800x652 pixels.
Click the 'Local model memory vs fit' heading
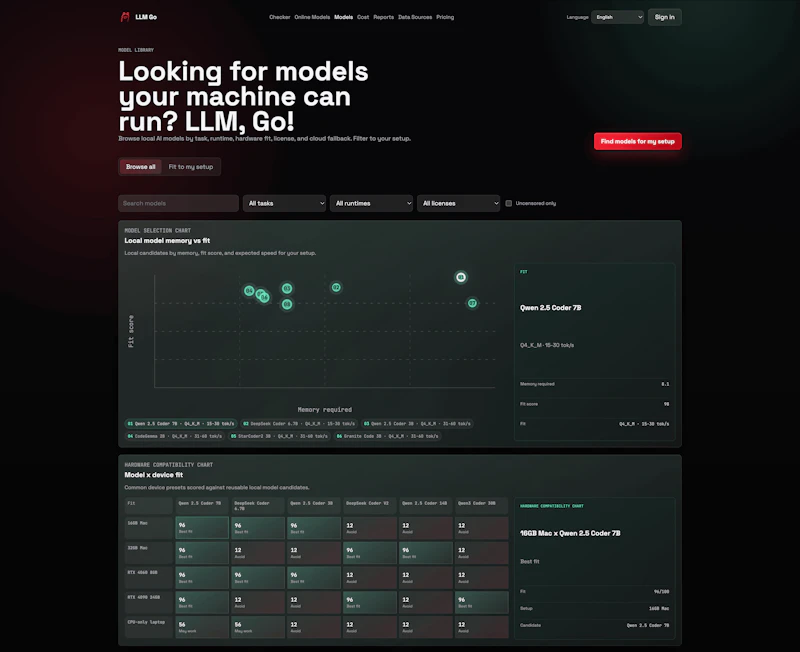pos(167,240)
